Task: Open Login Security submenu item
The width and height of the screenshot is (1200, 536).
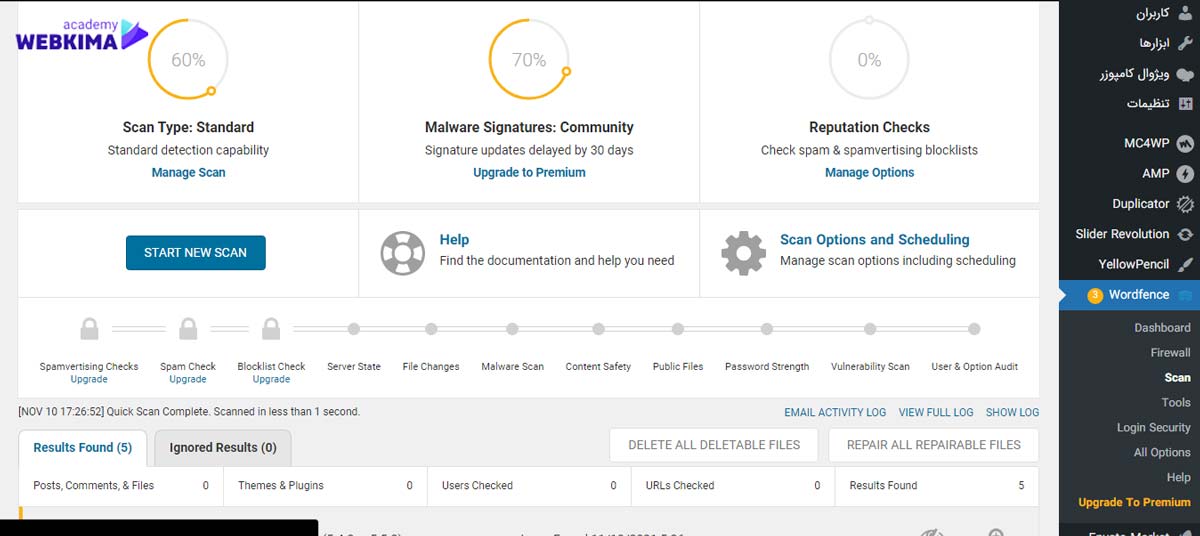Action: (x=1154, y=427)
